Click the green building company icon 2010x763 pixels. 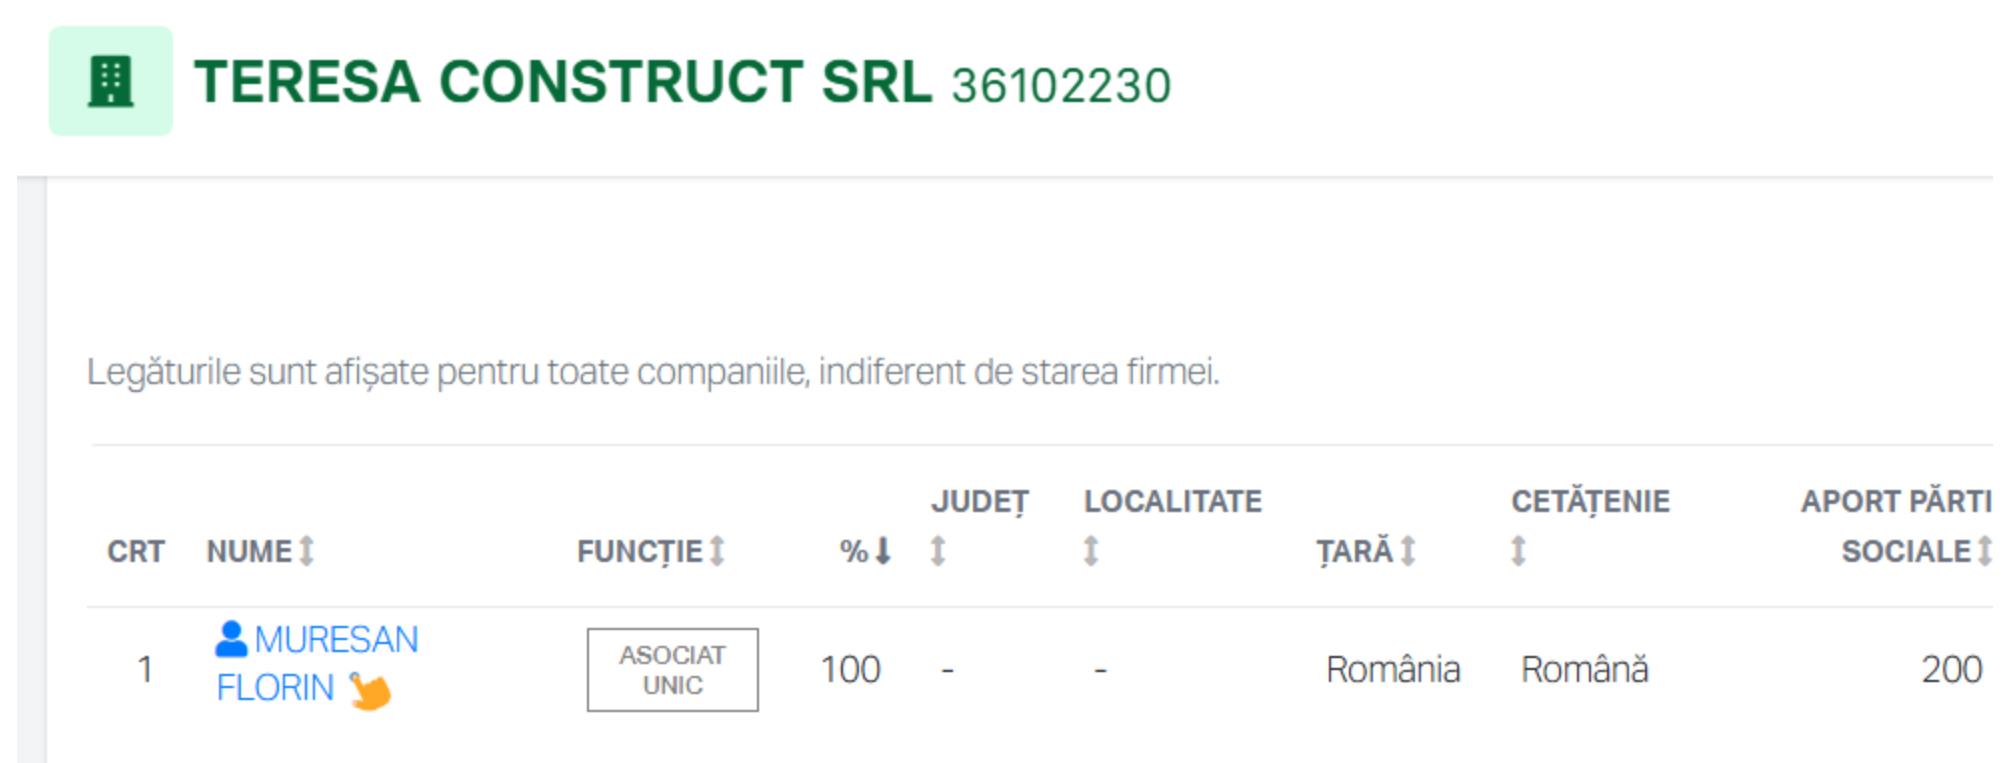coord(110,81)
